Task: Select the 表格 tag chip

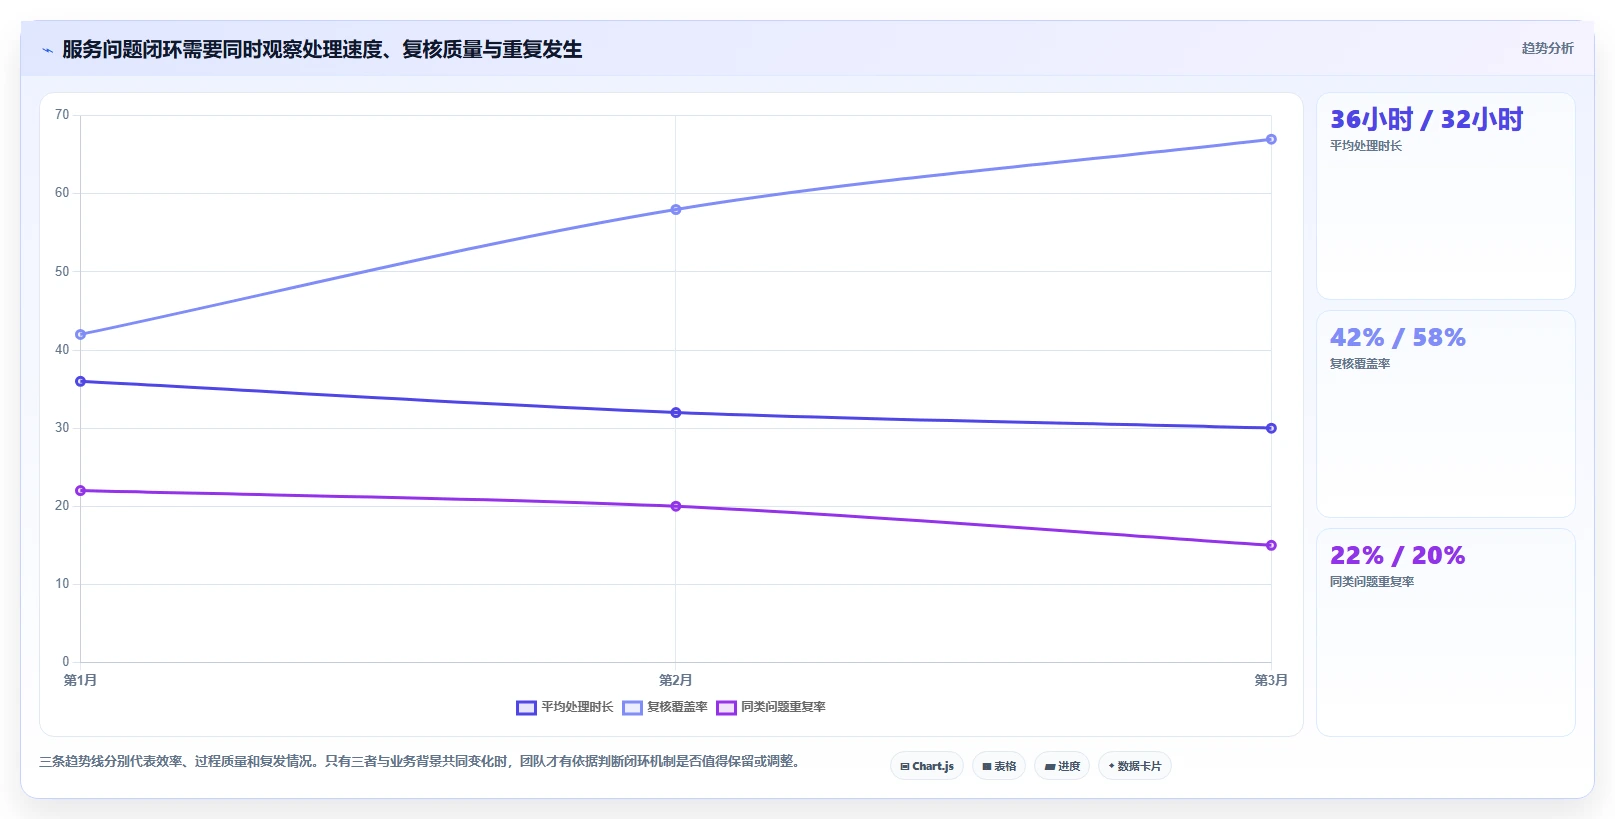Action: 999,766
